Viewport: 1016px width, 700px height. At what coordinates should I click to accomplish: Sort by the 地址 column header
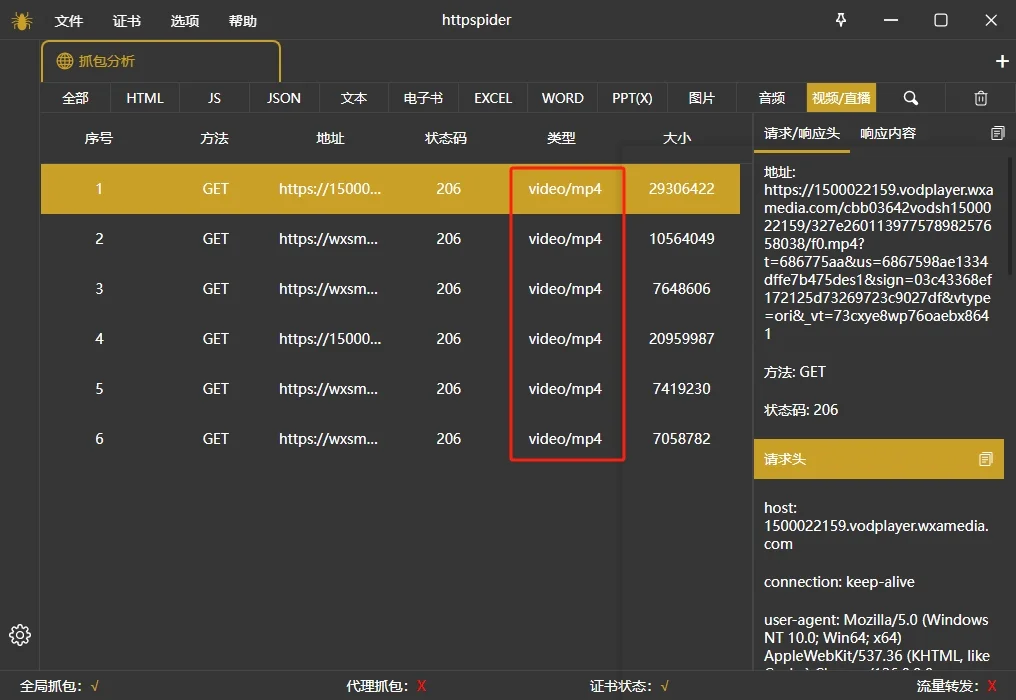[x=330, y=138]
